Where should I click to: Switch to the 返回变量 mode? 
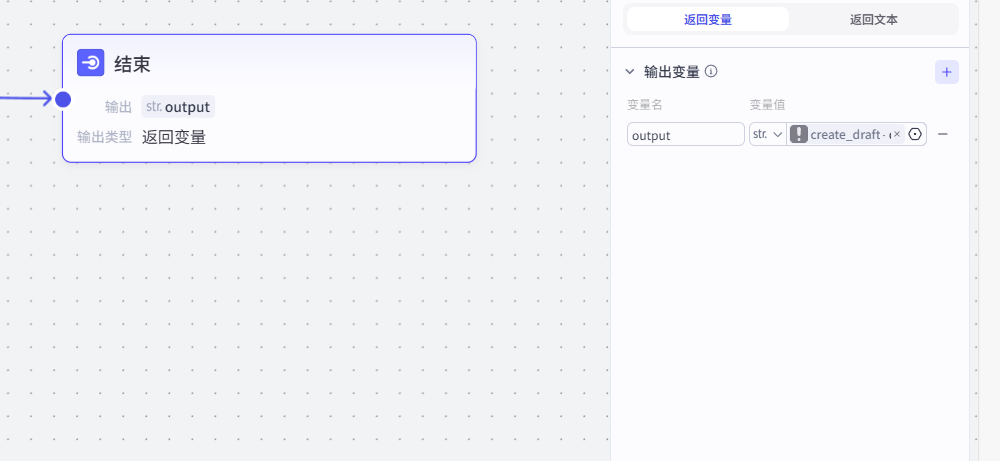point(708,19)
